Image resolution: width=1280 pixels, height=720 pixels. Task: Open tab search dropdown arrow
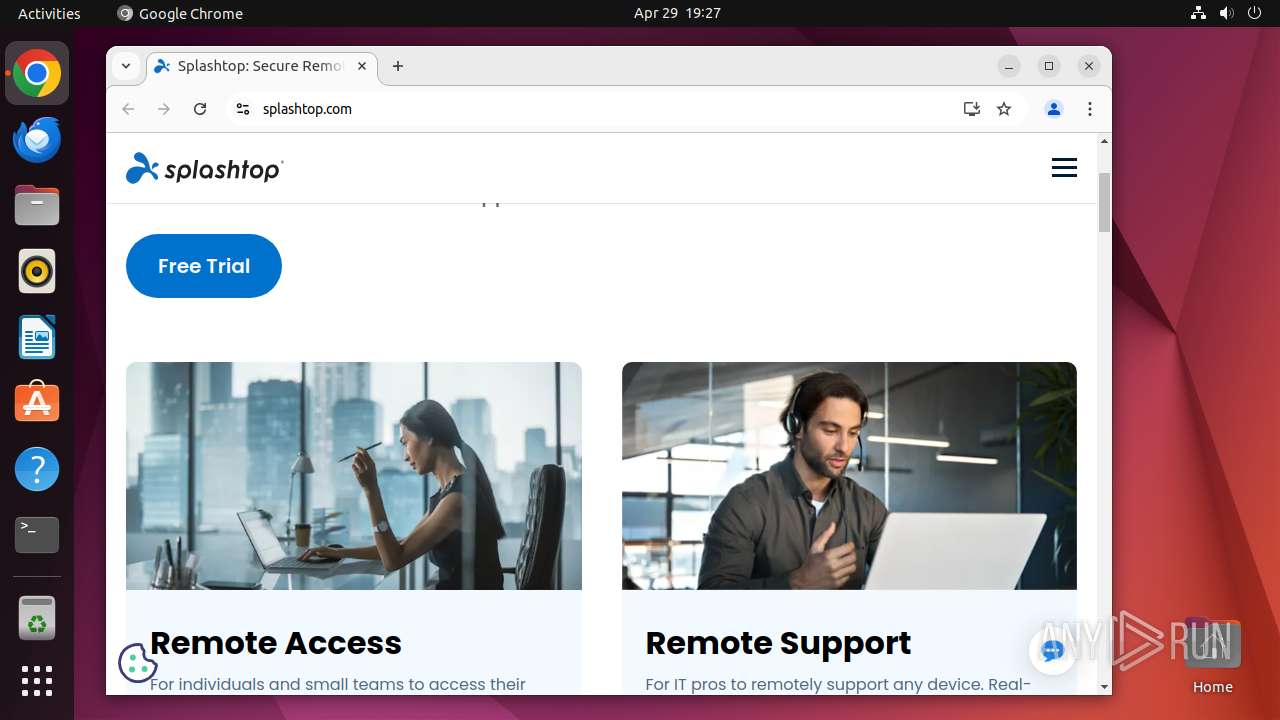(x=126, y=66)
